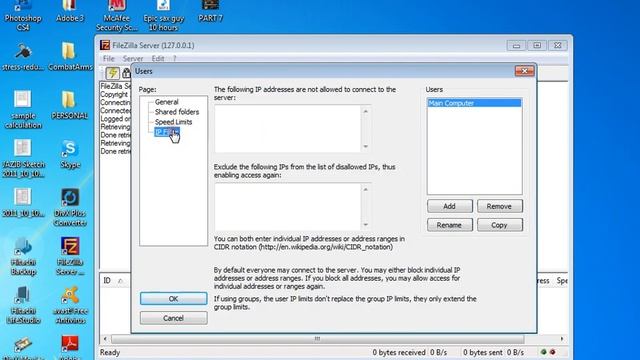Open sample calculation document icon
The height and width of the screenshot is (360, 640).
(x=23, y=109)
